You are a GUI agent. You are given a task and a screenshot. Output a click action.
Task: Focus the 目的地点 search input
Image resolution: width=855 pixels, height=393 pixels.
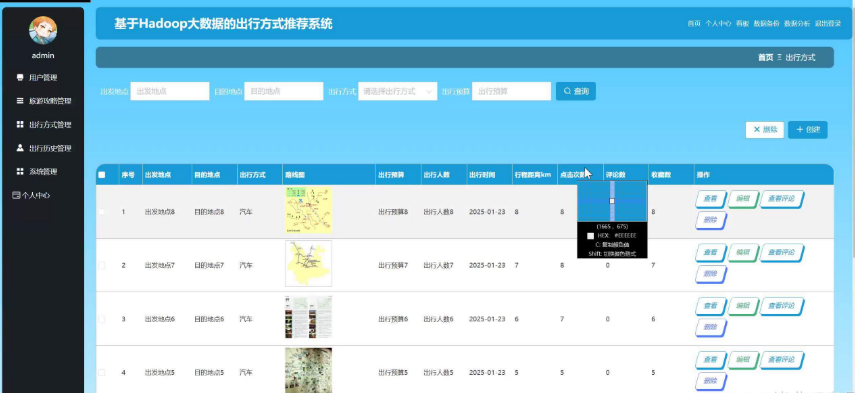click(284, 91)
